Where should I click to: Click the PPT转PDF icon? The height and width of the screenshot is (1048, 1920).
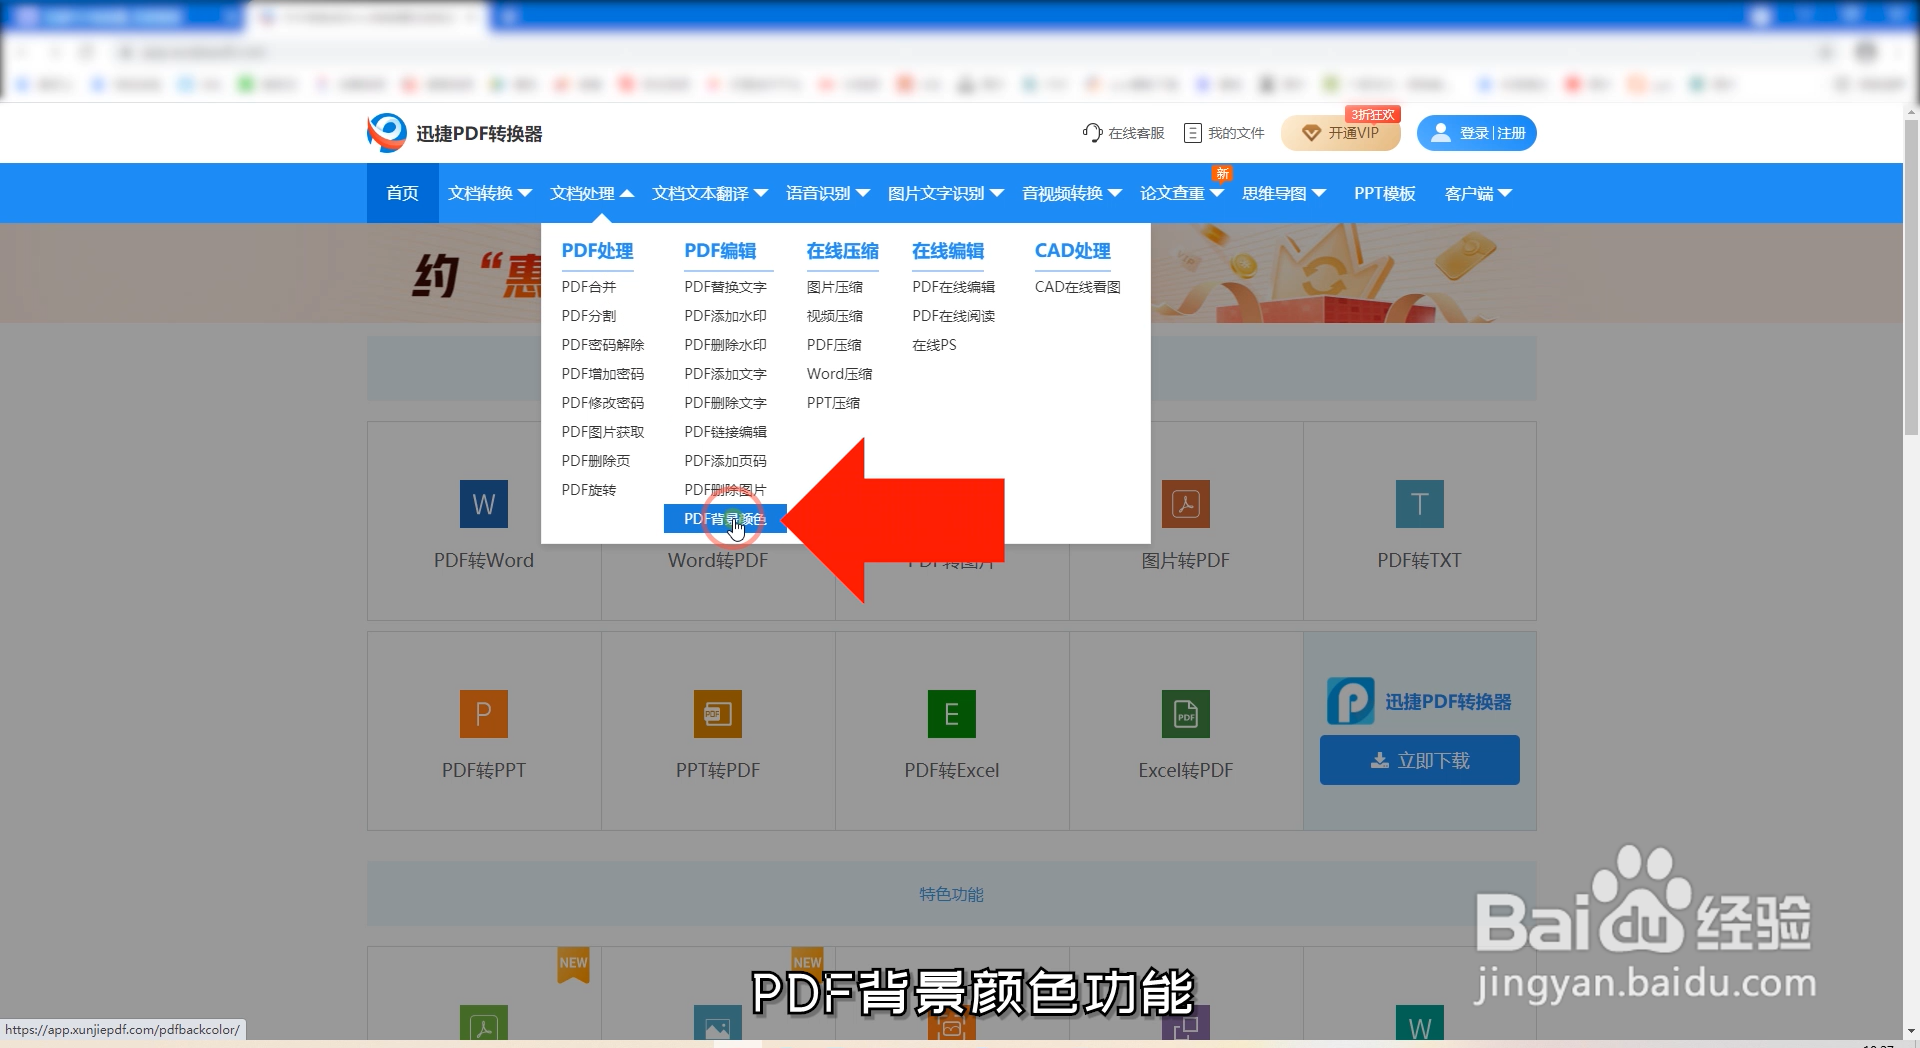[718, 714]
